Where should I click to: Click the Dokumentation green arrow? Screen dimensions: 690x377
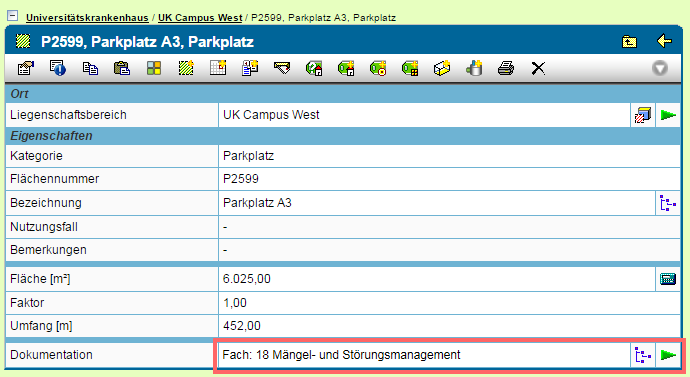pos(668,355)
